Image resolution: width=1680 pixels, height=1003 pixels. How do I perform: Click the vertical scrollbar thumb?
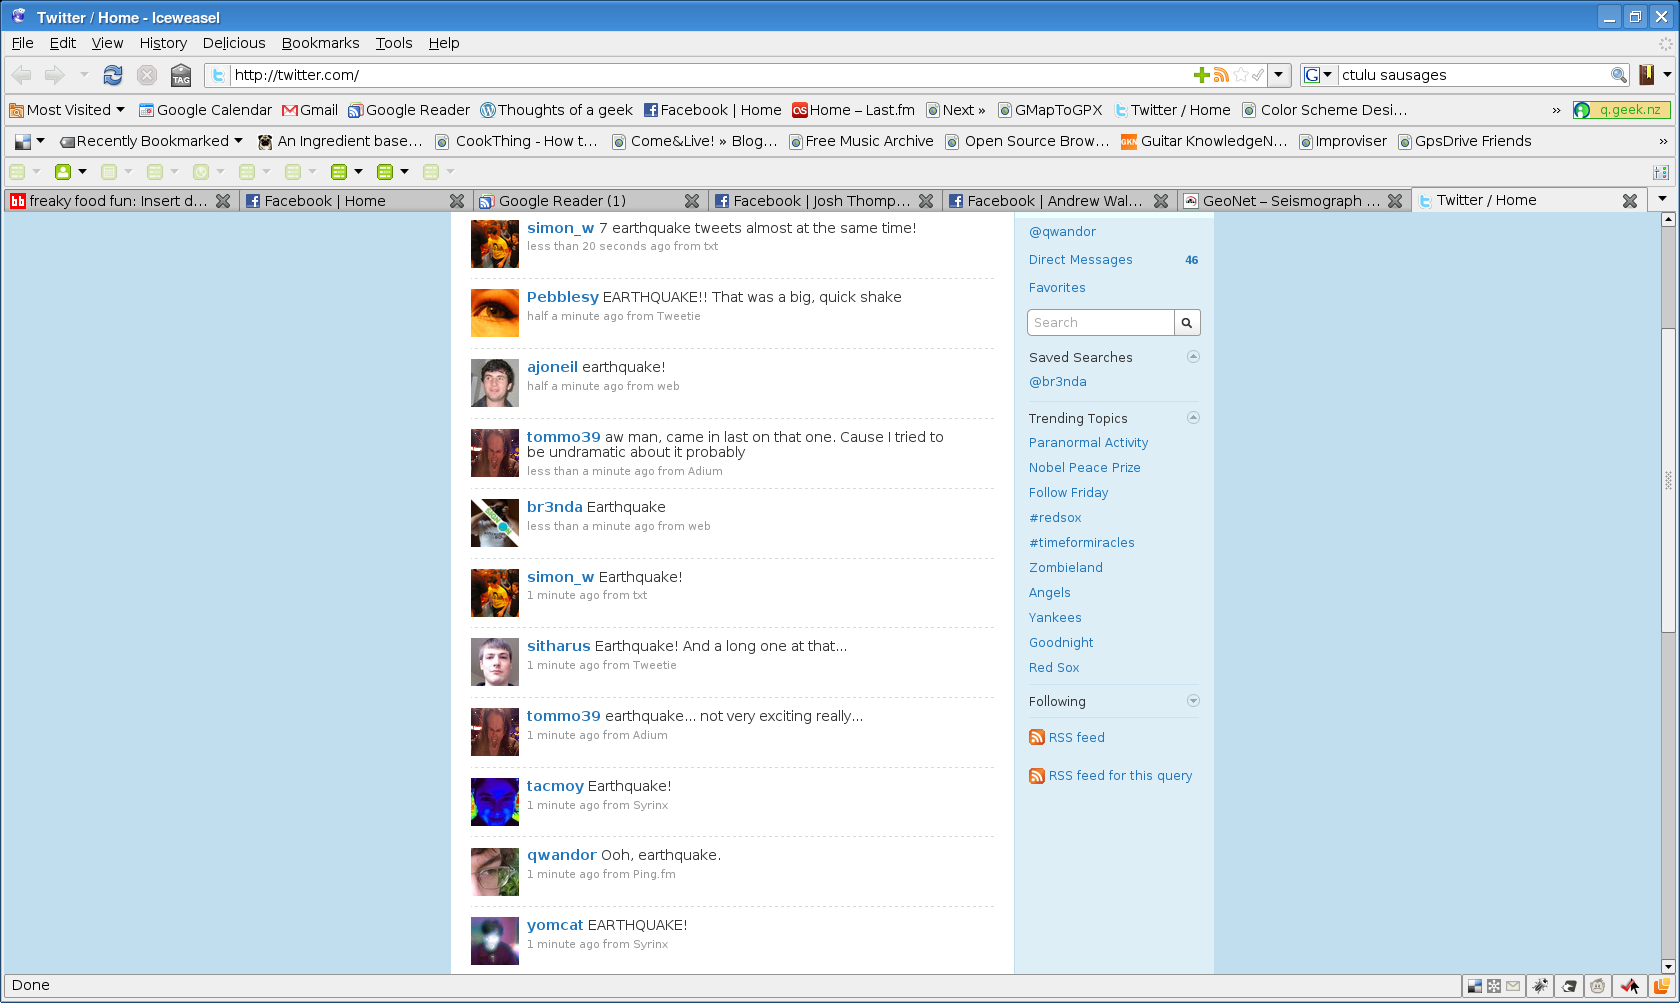click(x=1667, y=480)
